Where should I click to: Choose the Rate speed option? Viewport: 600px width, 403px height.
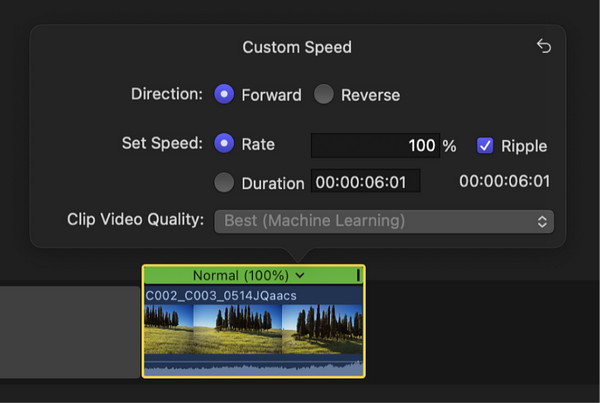[224, 144]
